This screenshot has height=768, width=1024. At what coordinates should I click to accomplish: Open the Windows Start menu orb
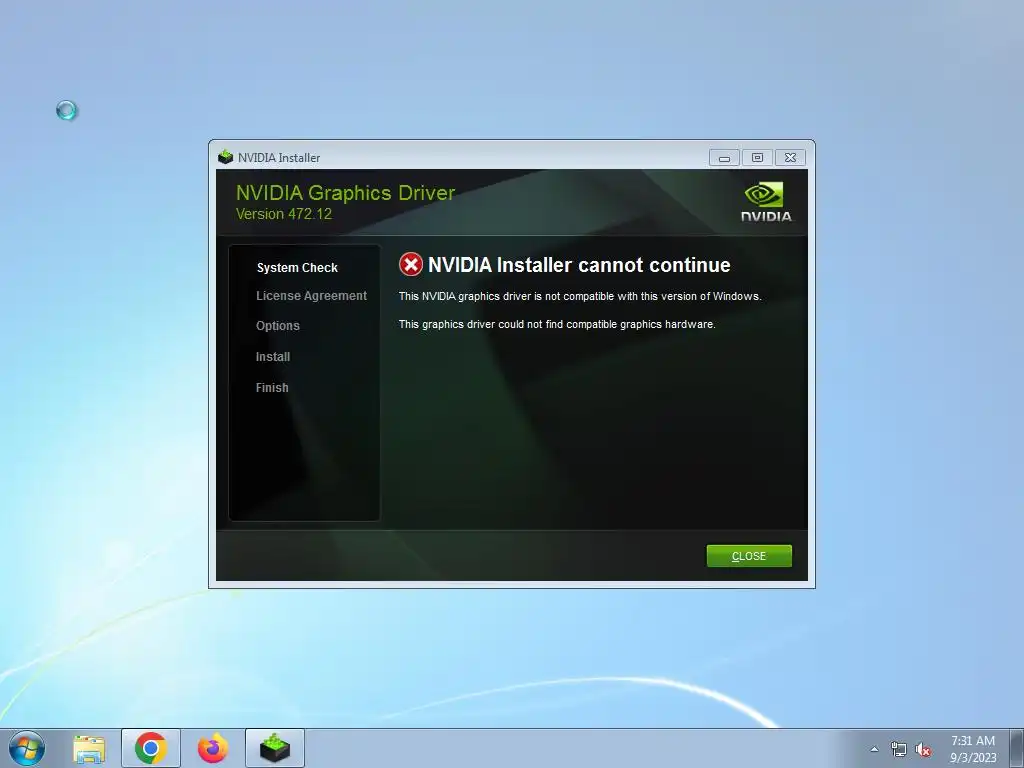click(27, 748)
